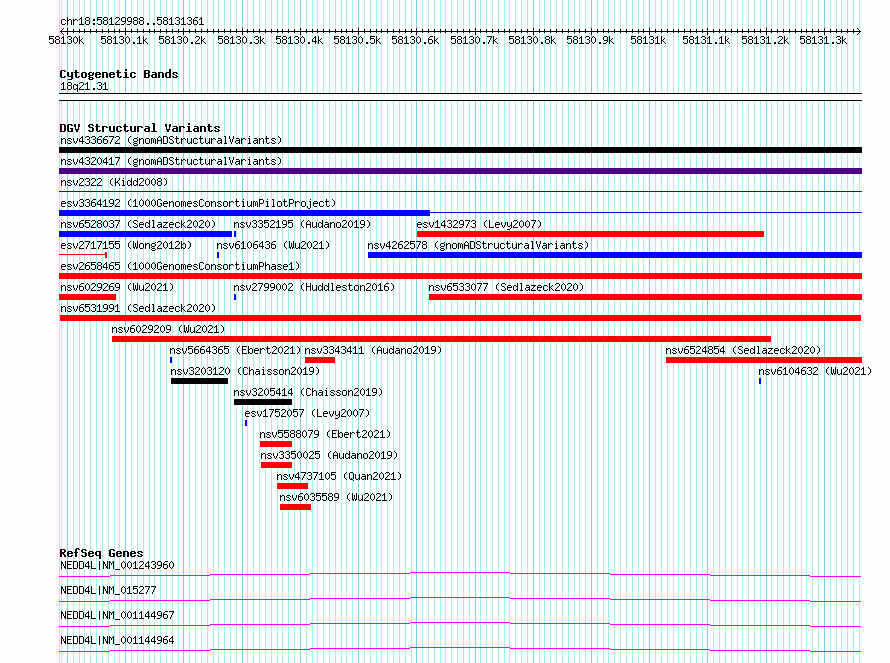Screen dimensions: 890x663
Task: Select the red esv1432973 variant bar
Action: [590, 234]
